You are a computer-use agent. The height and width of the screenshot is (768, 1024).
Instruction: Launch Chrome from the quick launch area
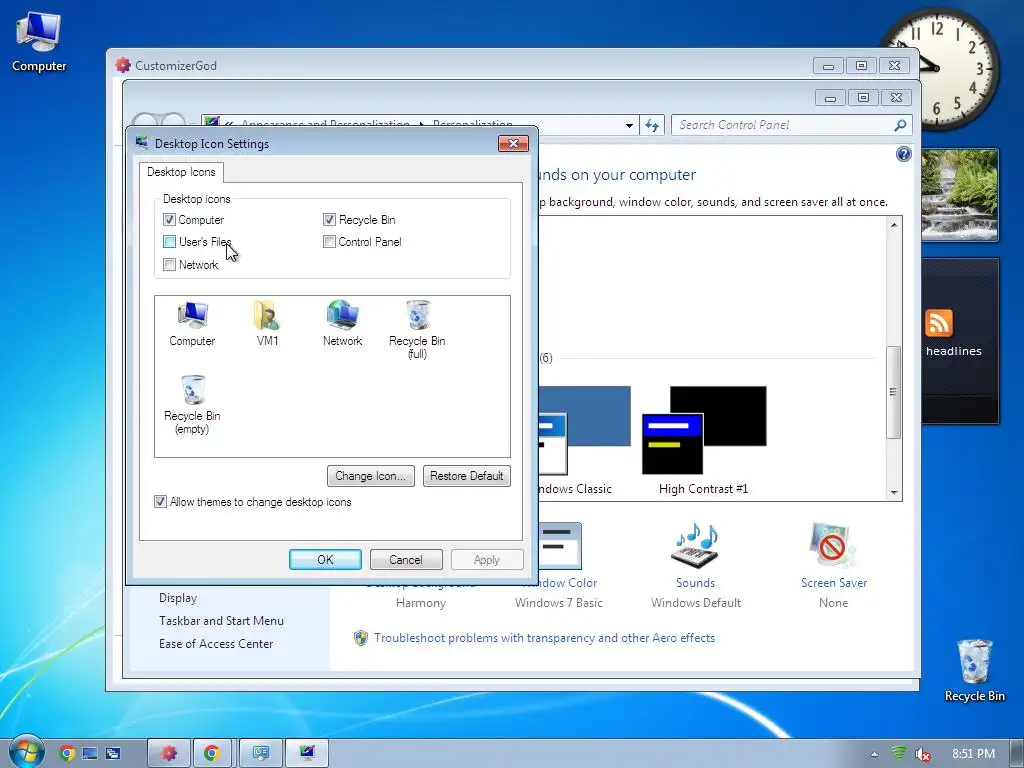coord(67,754)
